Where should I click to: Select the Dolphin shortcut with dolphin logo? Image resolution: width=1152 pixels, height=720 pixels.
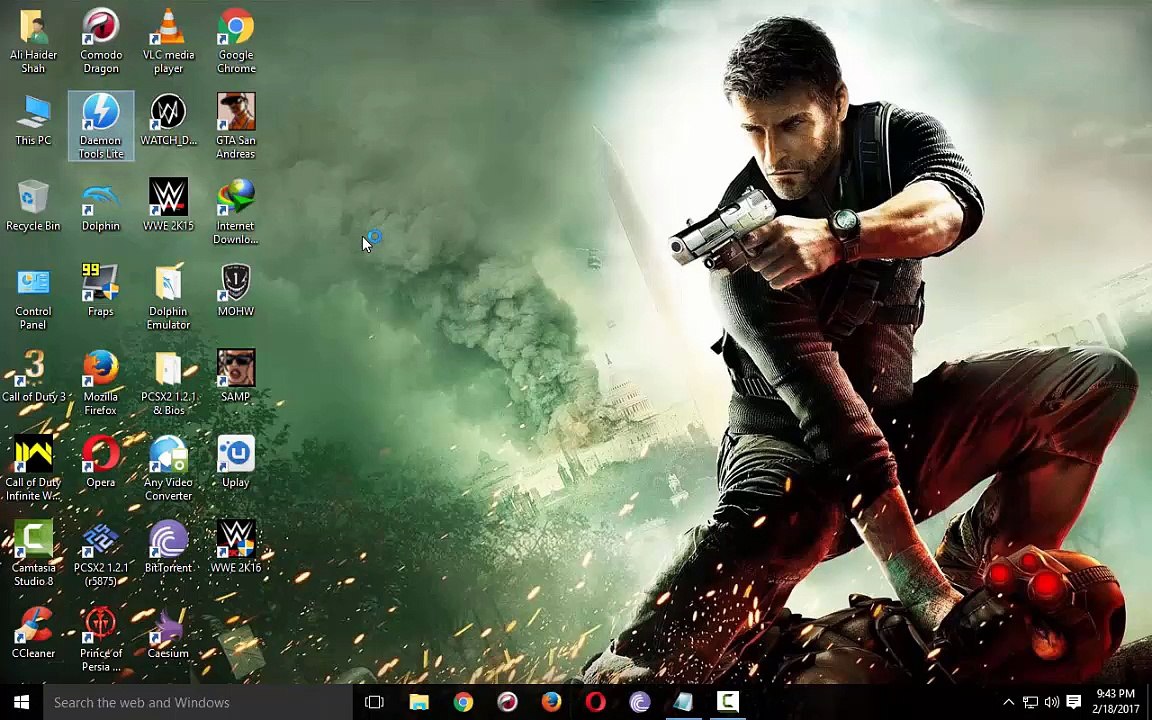[101, 206]
